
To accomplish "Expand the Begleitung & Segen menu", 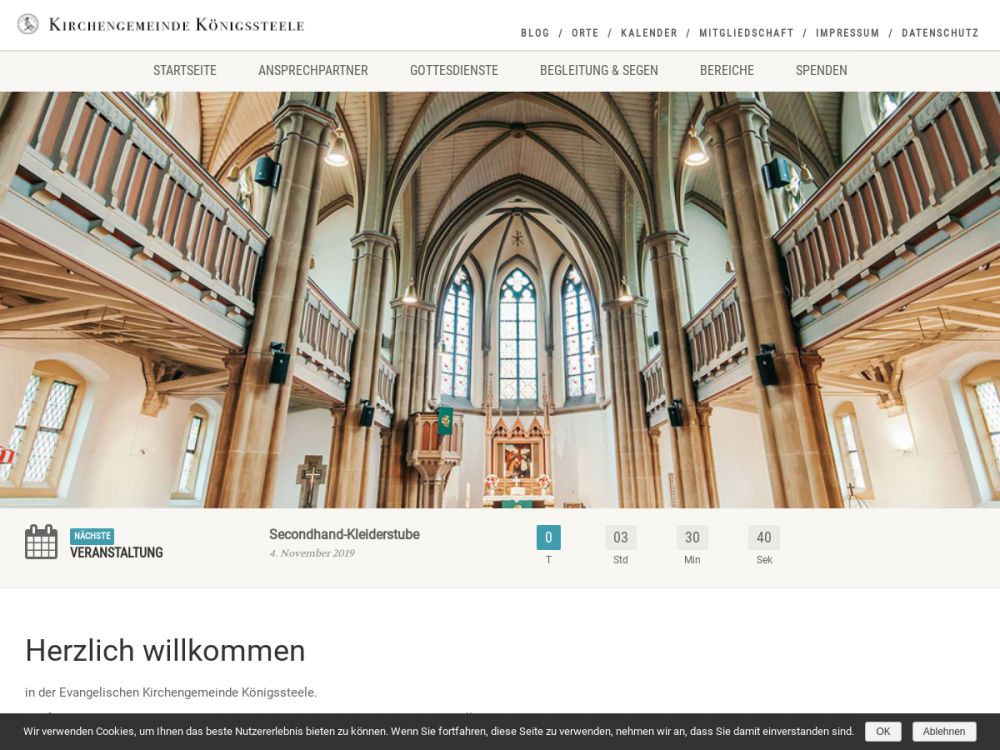I will (x=599, y=70).
